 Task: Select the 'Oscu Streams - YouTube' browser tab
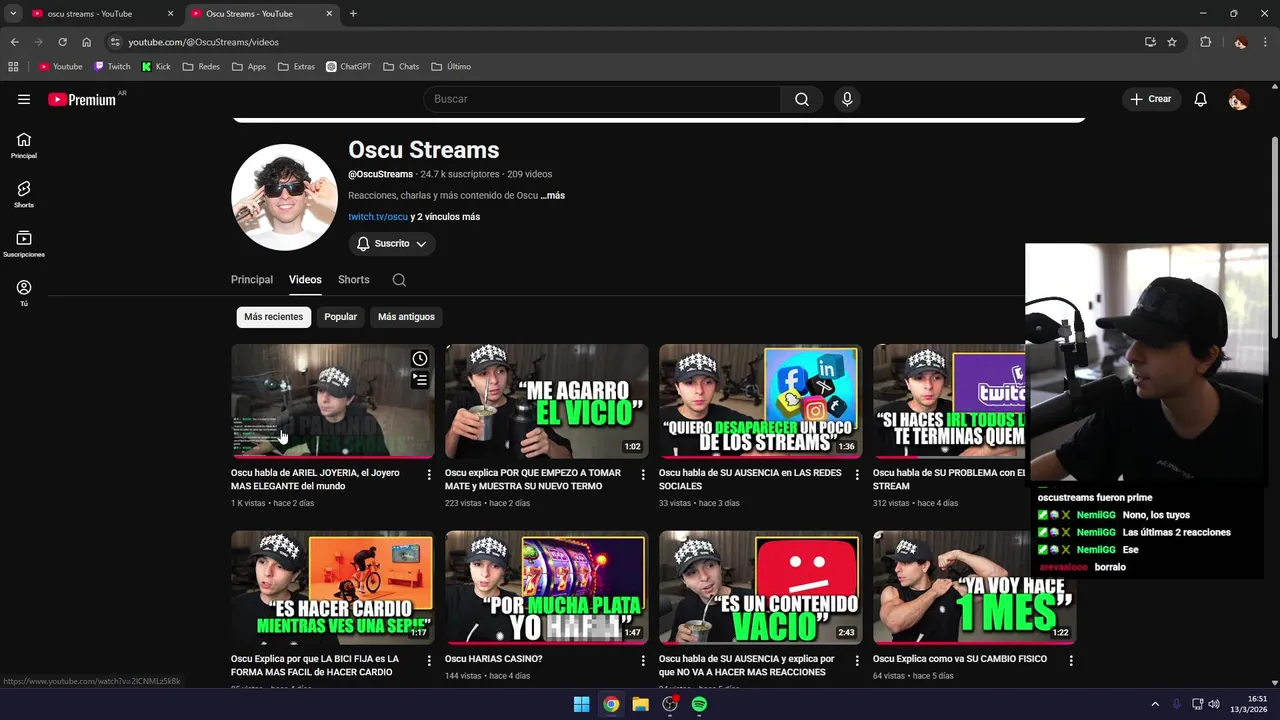coord(262,14)
